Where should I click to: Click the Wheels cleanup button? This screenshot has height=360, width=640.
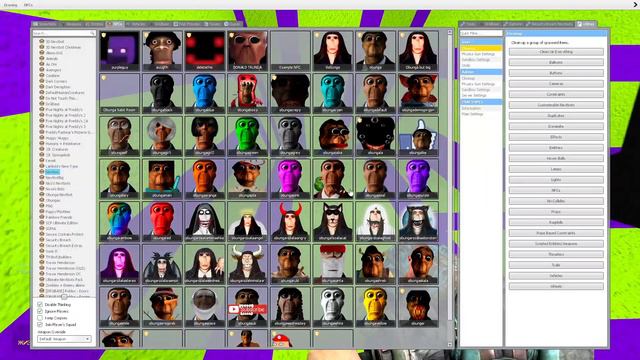click(556, 286)
